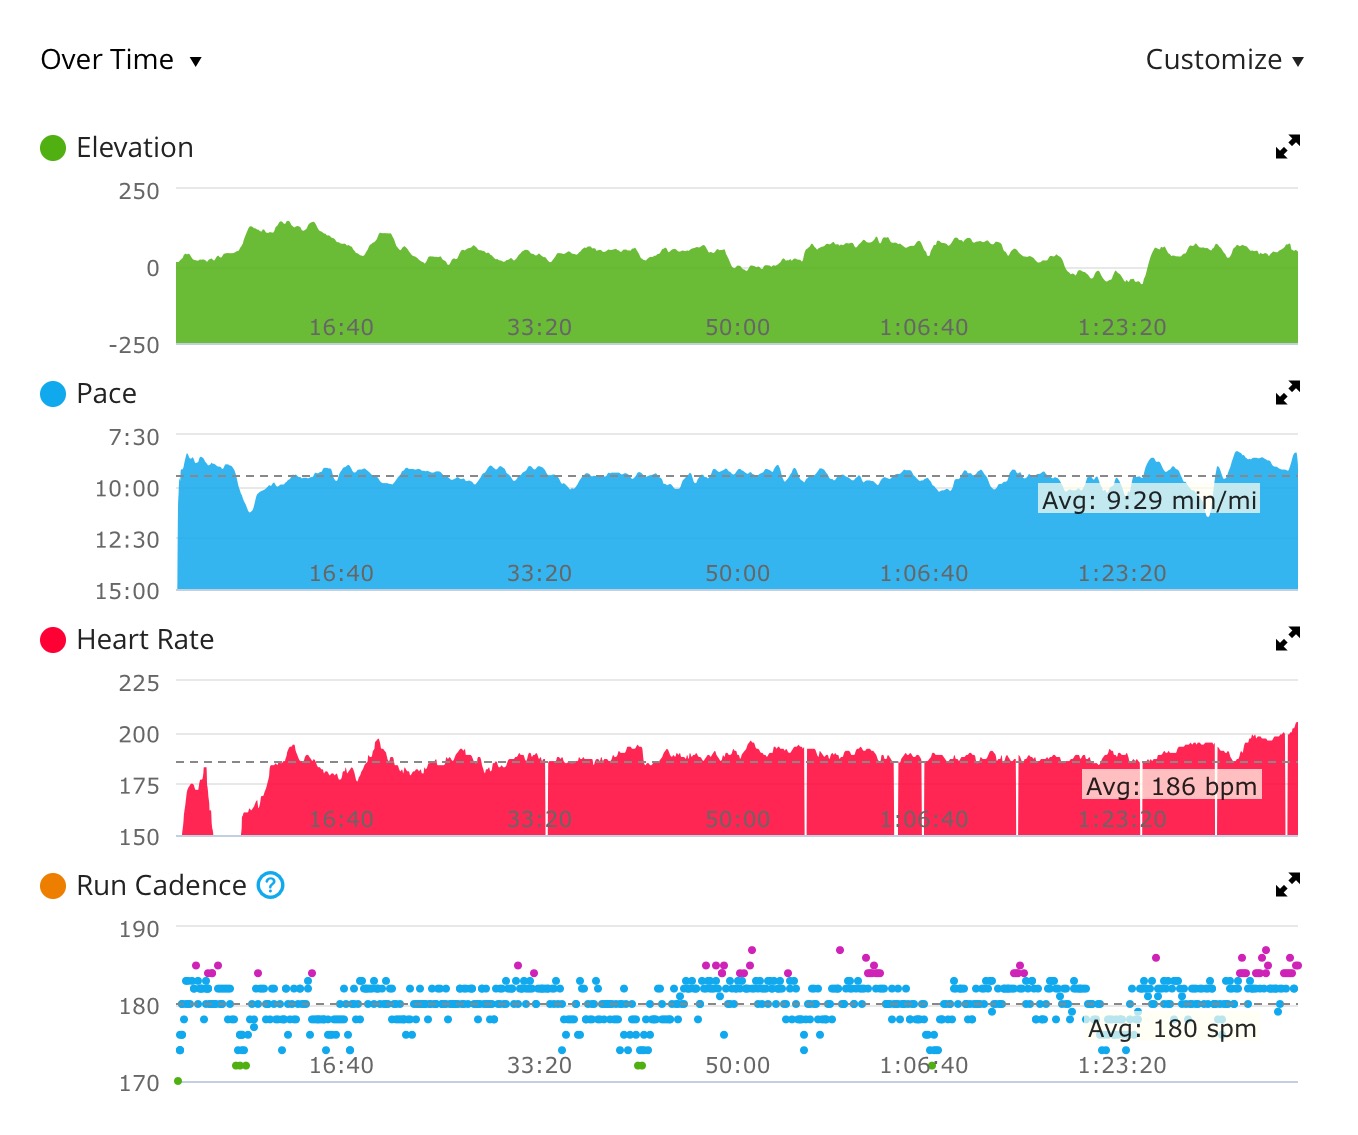Click the arrow next to Over Time
This screenshot has width=1358, height=1135.
coord(196,62)
